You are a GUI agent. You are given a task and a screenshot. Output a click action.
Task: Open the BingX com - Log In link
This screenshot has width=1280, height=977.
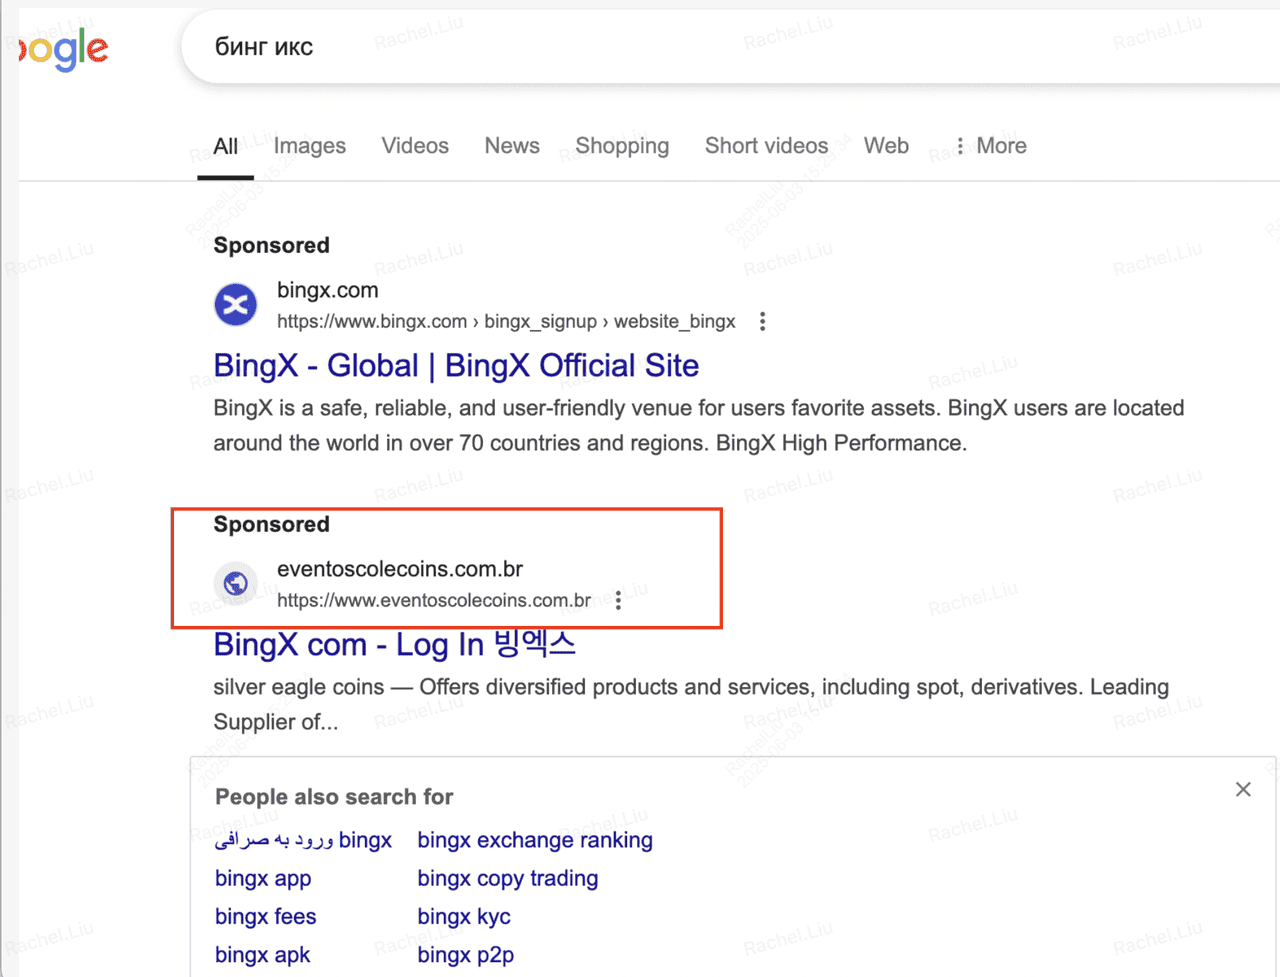tap(394, 645)
